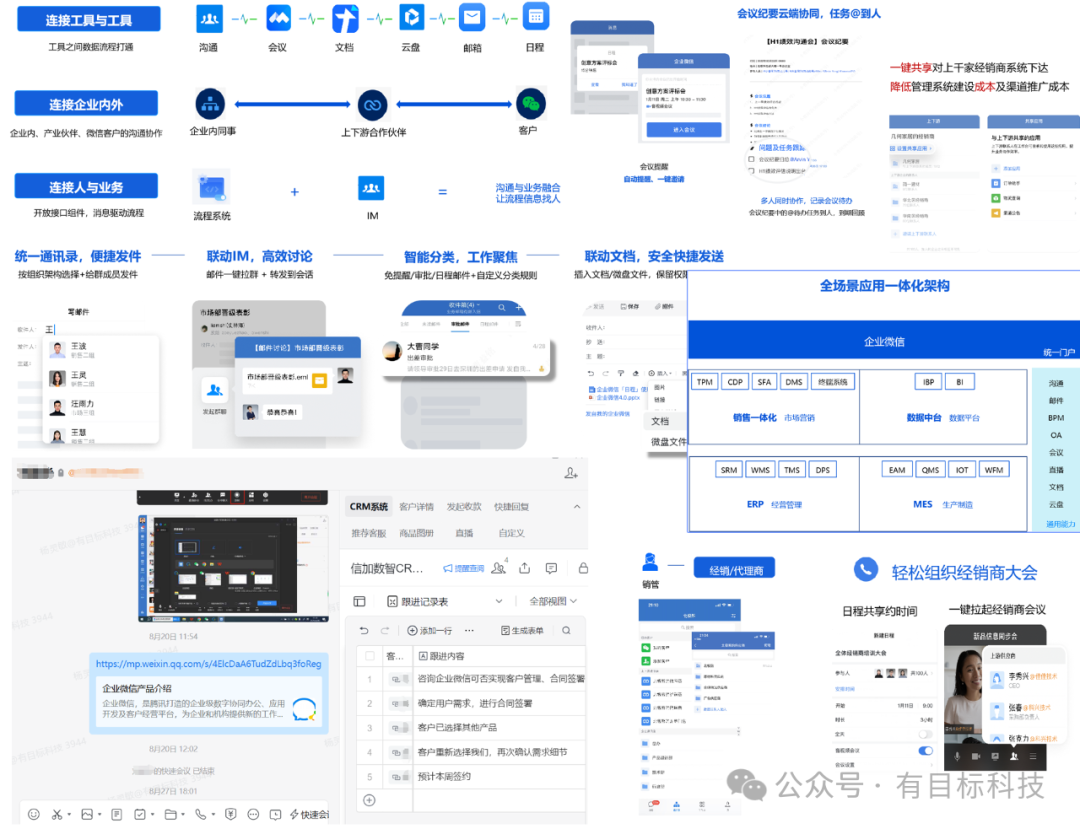Click the search magnifier in table toolbar
The image size is (1080, 829).
pos(566,630)
